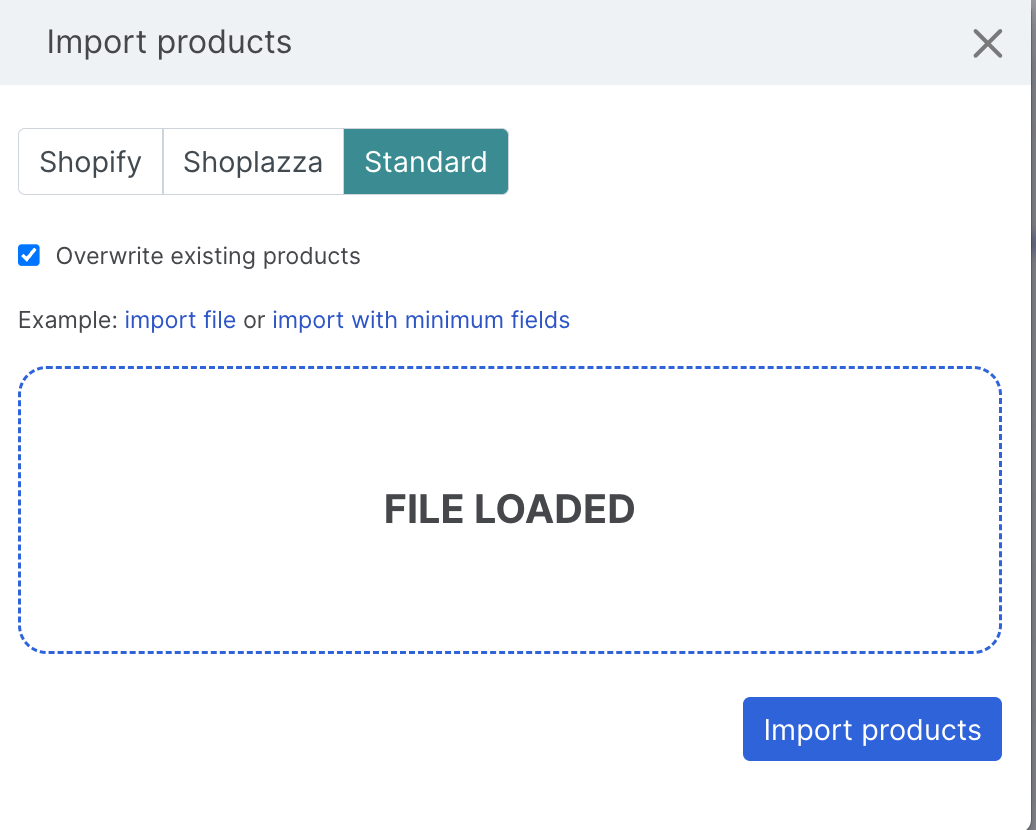Open the 'import file' example link
1036x830 pixels.
[180, 321]
